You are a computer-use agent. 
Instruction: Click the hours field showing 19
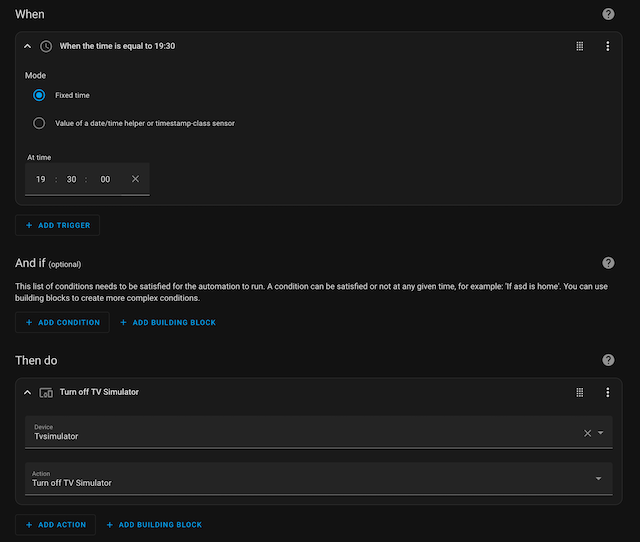click(x=41, y=179)
